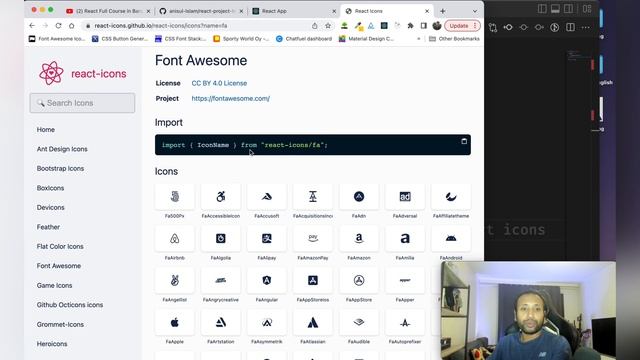Select the FaAsymmetrik icon
The height and width of the screenshot is (360, 640).
pyautogui.click(x=267, y=323)
